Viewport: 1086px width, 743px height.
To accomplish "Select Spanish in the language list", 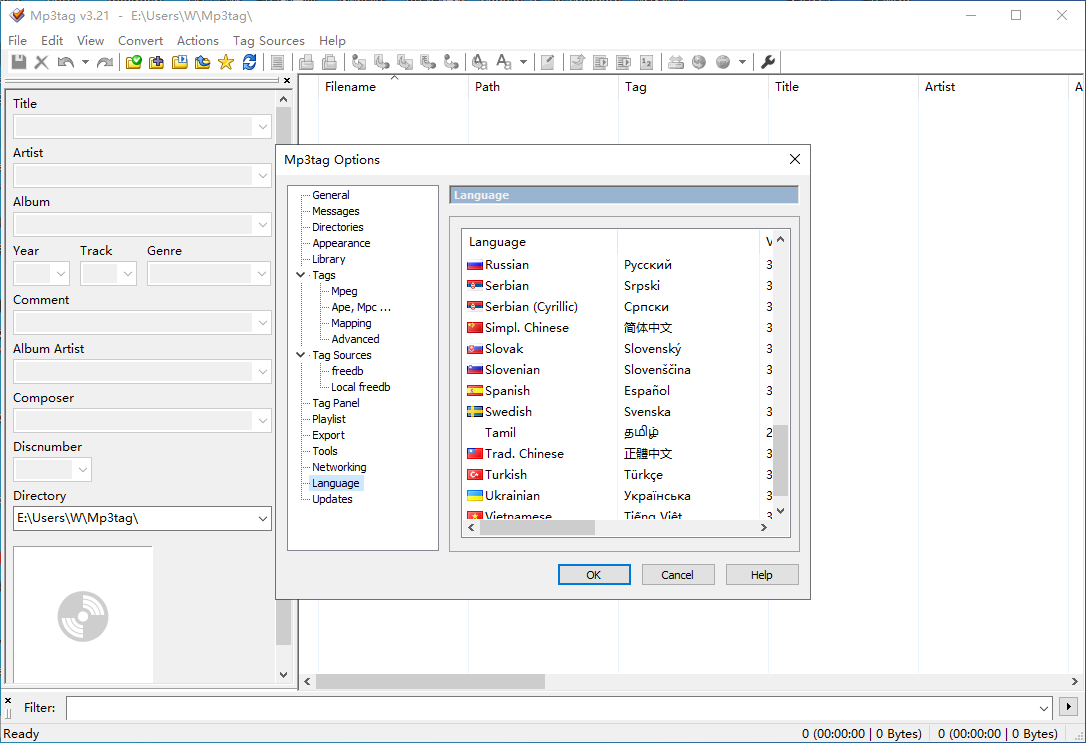I will [507, 391].
